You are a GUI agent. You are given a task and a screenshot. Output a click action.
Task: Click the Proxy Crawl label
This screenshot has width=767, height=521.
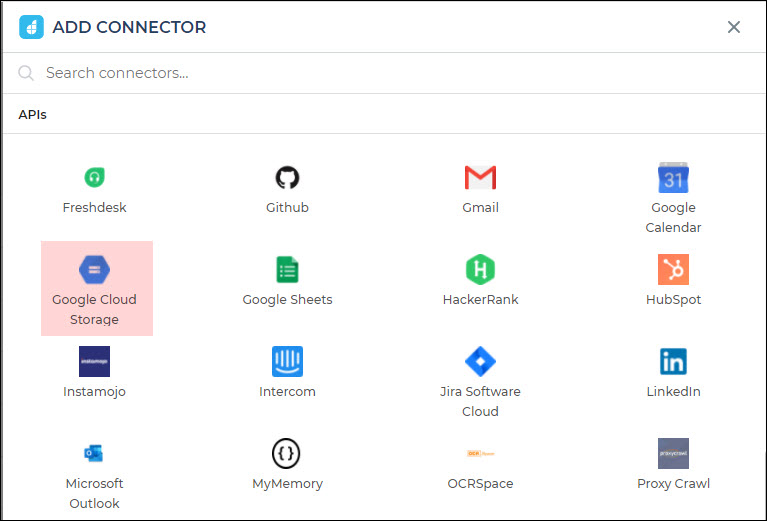click(x=673, y=483)
